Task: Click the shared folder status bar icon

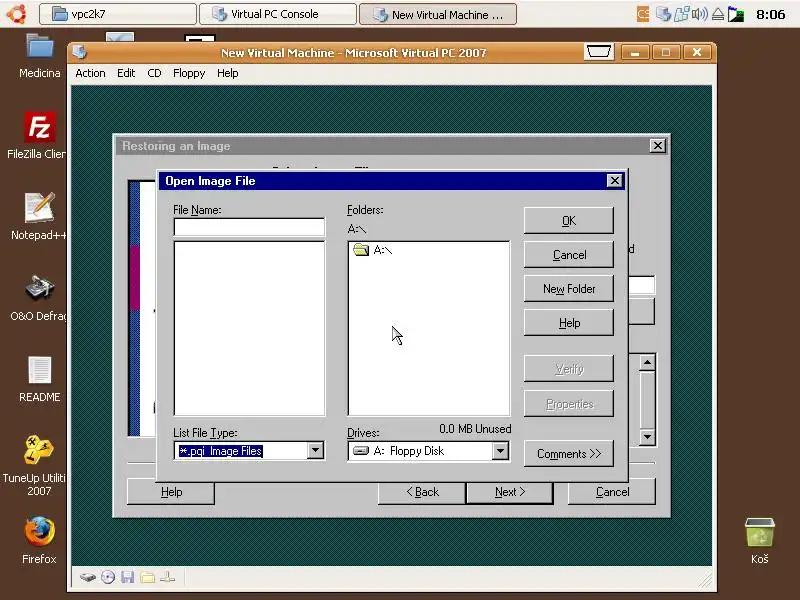Action: (147, 577)
